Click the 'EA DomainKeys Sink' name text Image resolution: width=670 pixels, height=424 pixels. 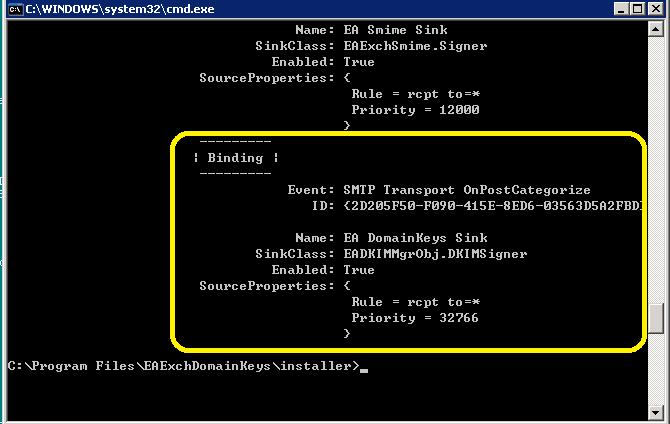point(415,238)
